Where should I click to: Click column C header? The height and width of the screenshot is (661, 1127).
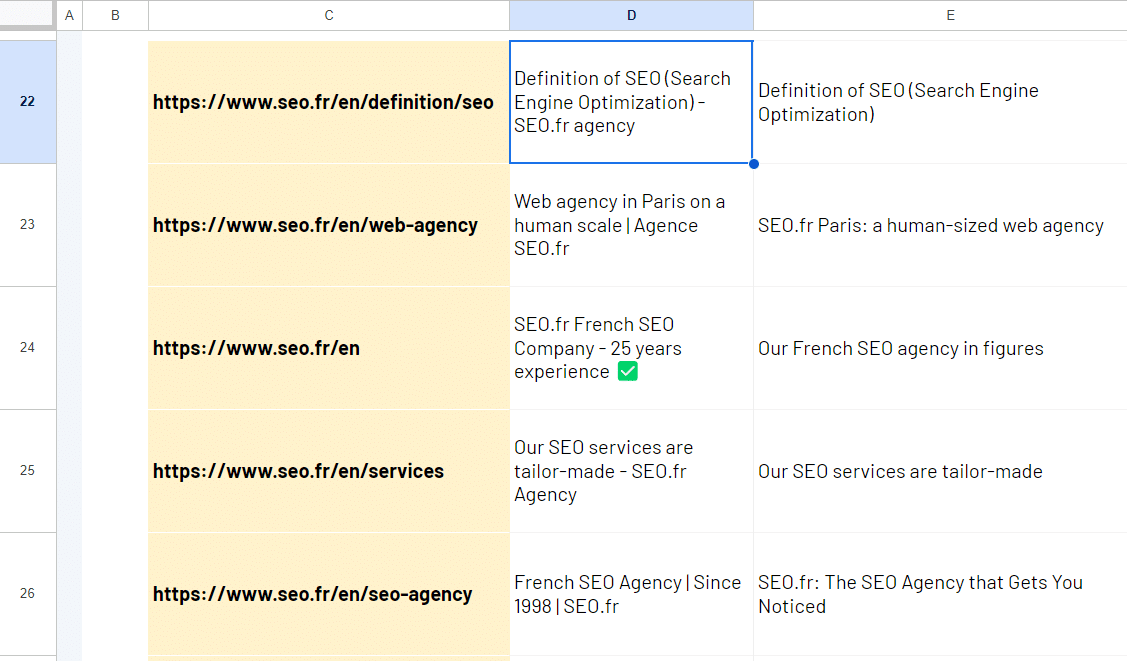point(329,15)
